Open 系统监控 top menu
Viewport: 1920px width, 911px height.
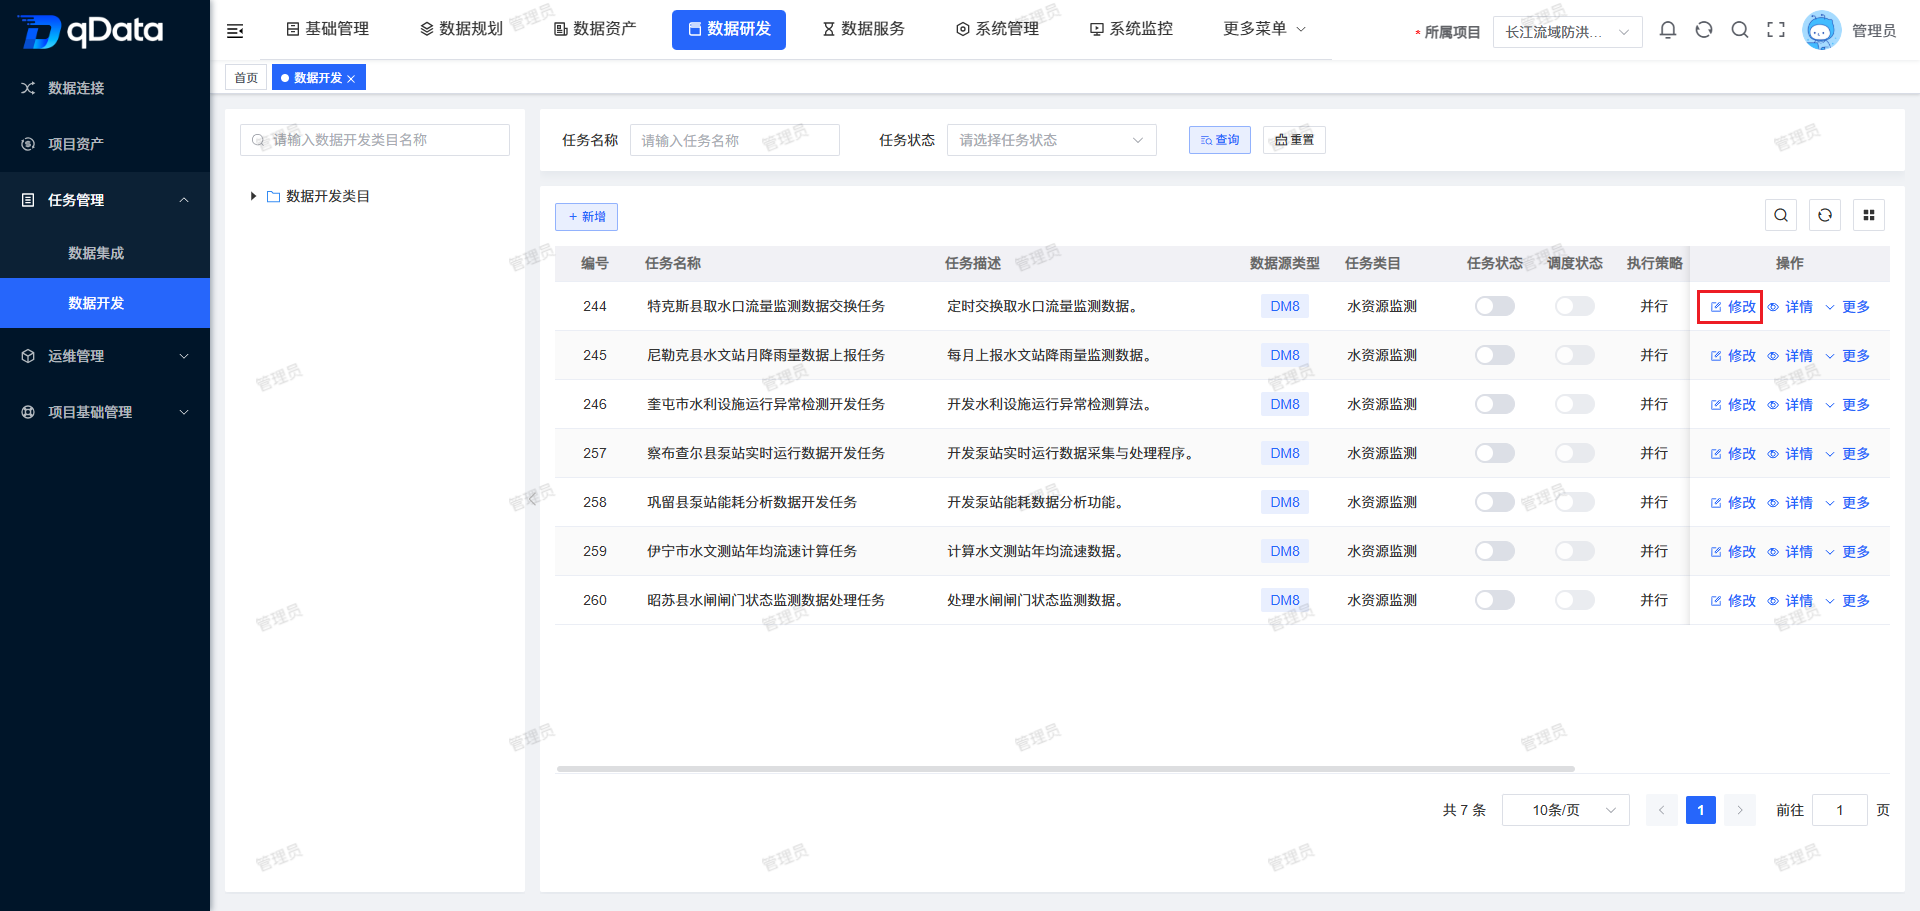point(1131,29)
